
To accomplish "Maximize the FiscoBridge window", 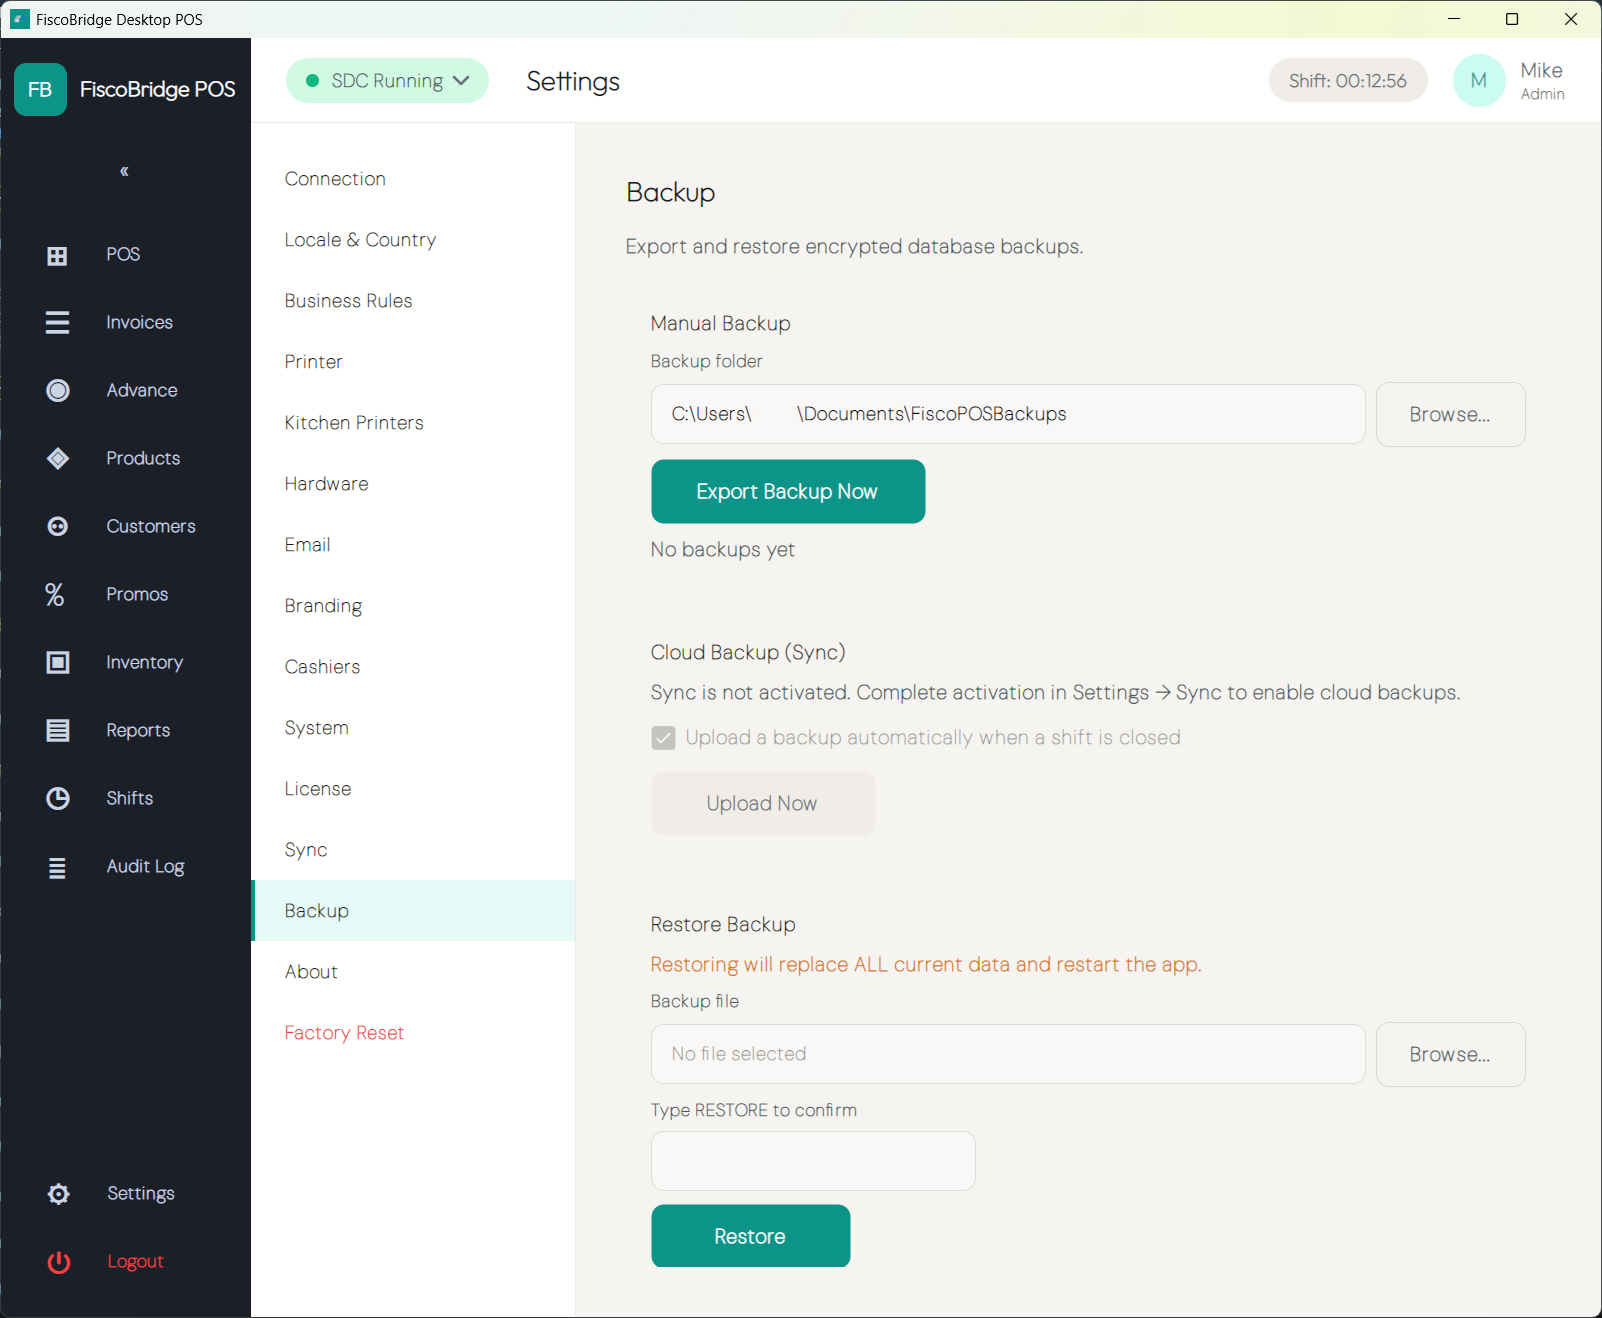I will (x=1512, y=19).
